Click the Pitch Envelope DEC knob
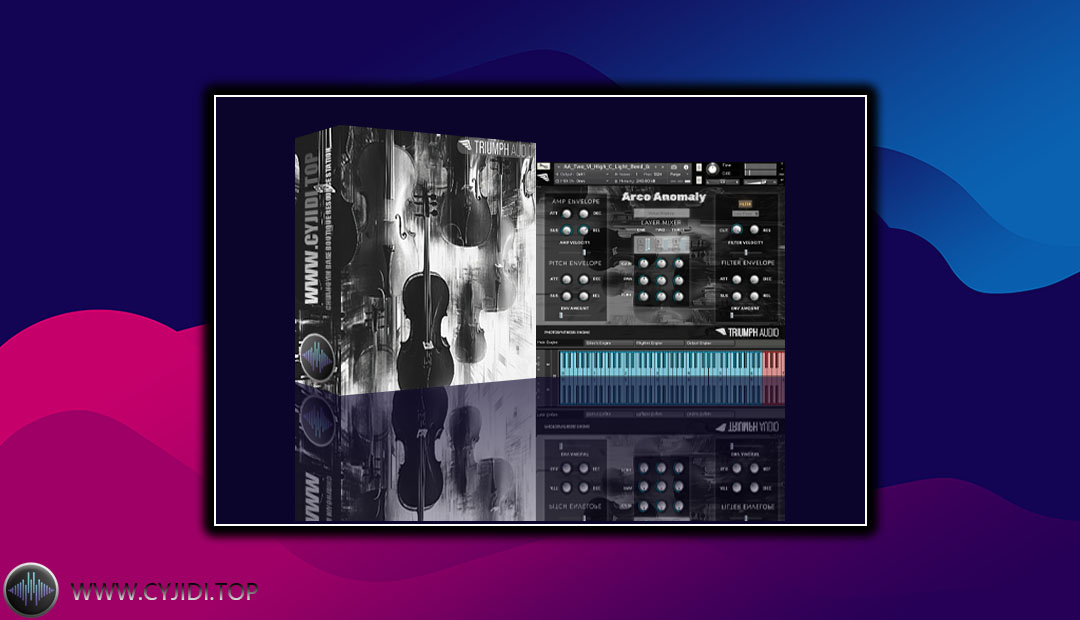1080x620 pixels. [x=583, y=280]
